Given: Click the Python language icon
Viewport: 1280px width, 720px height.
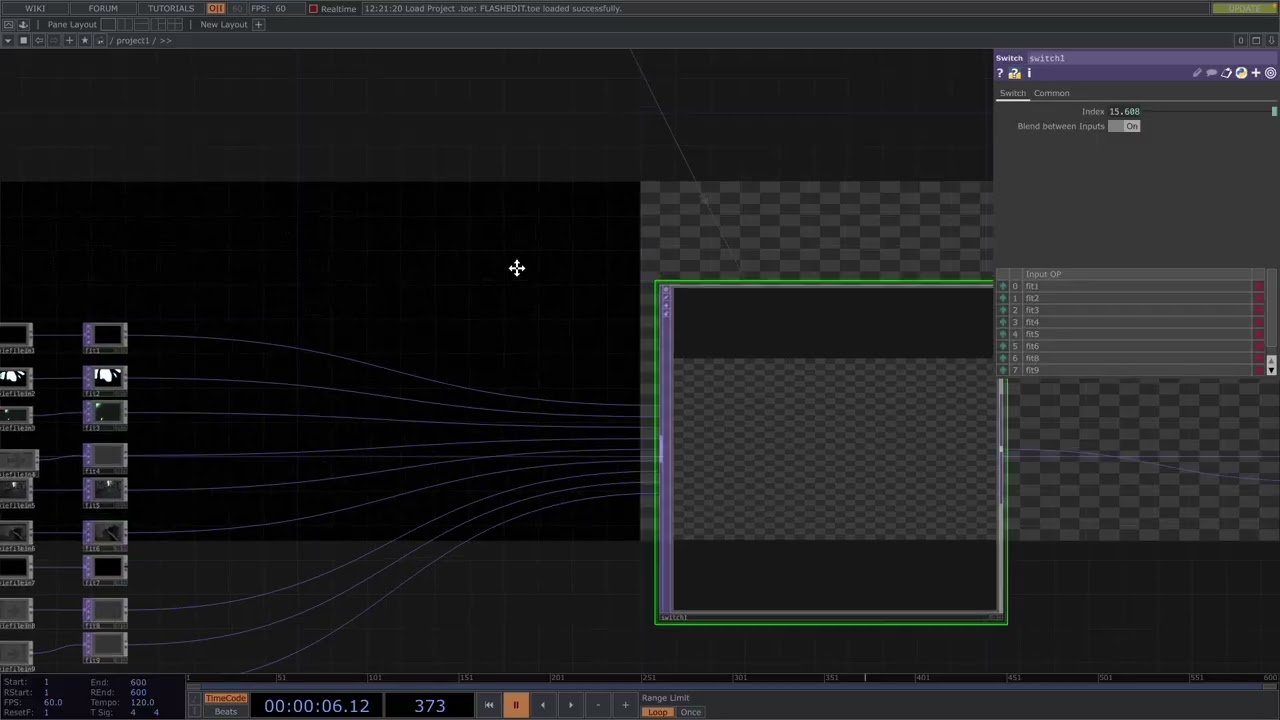Looking at the screenshot, I should coord(1241,73).
